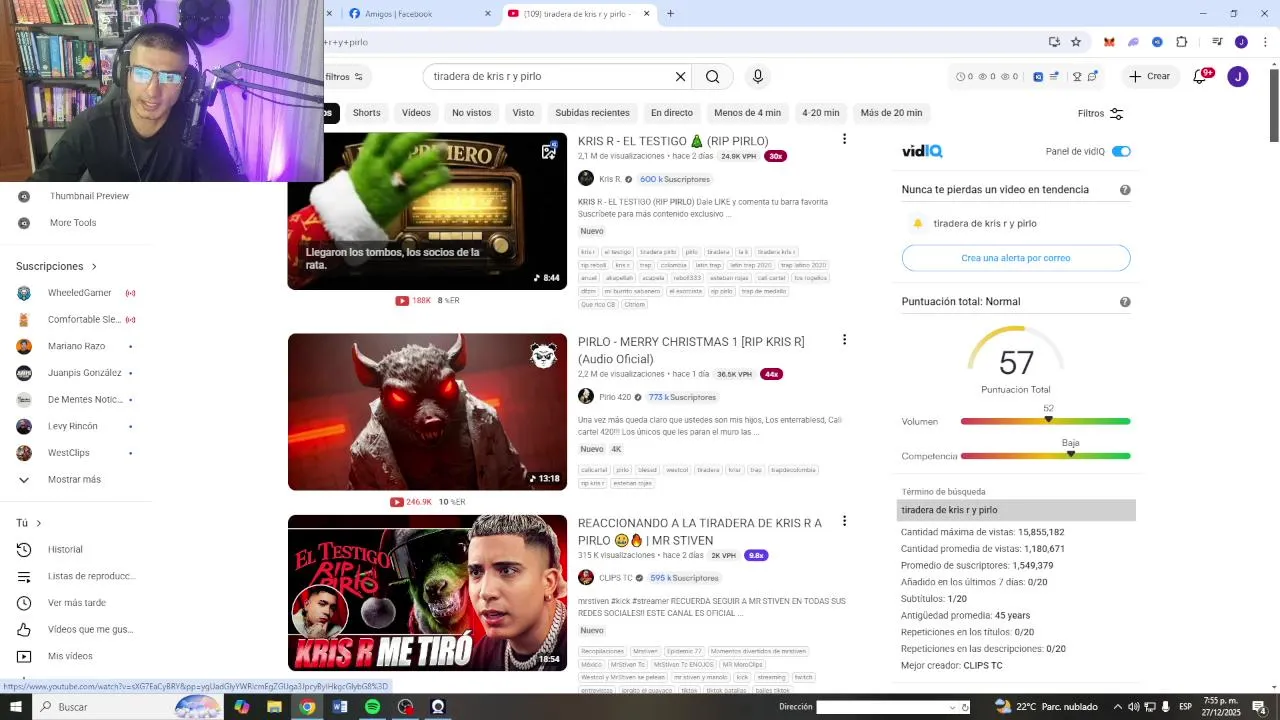Image resolution: width=1280 pixels, height=720 pixels.
Task: Open the CLIPS TC channel link
Action: point(615,578)
